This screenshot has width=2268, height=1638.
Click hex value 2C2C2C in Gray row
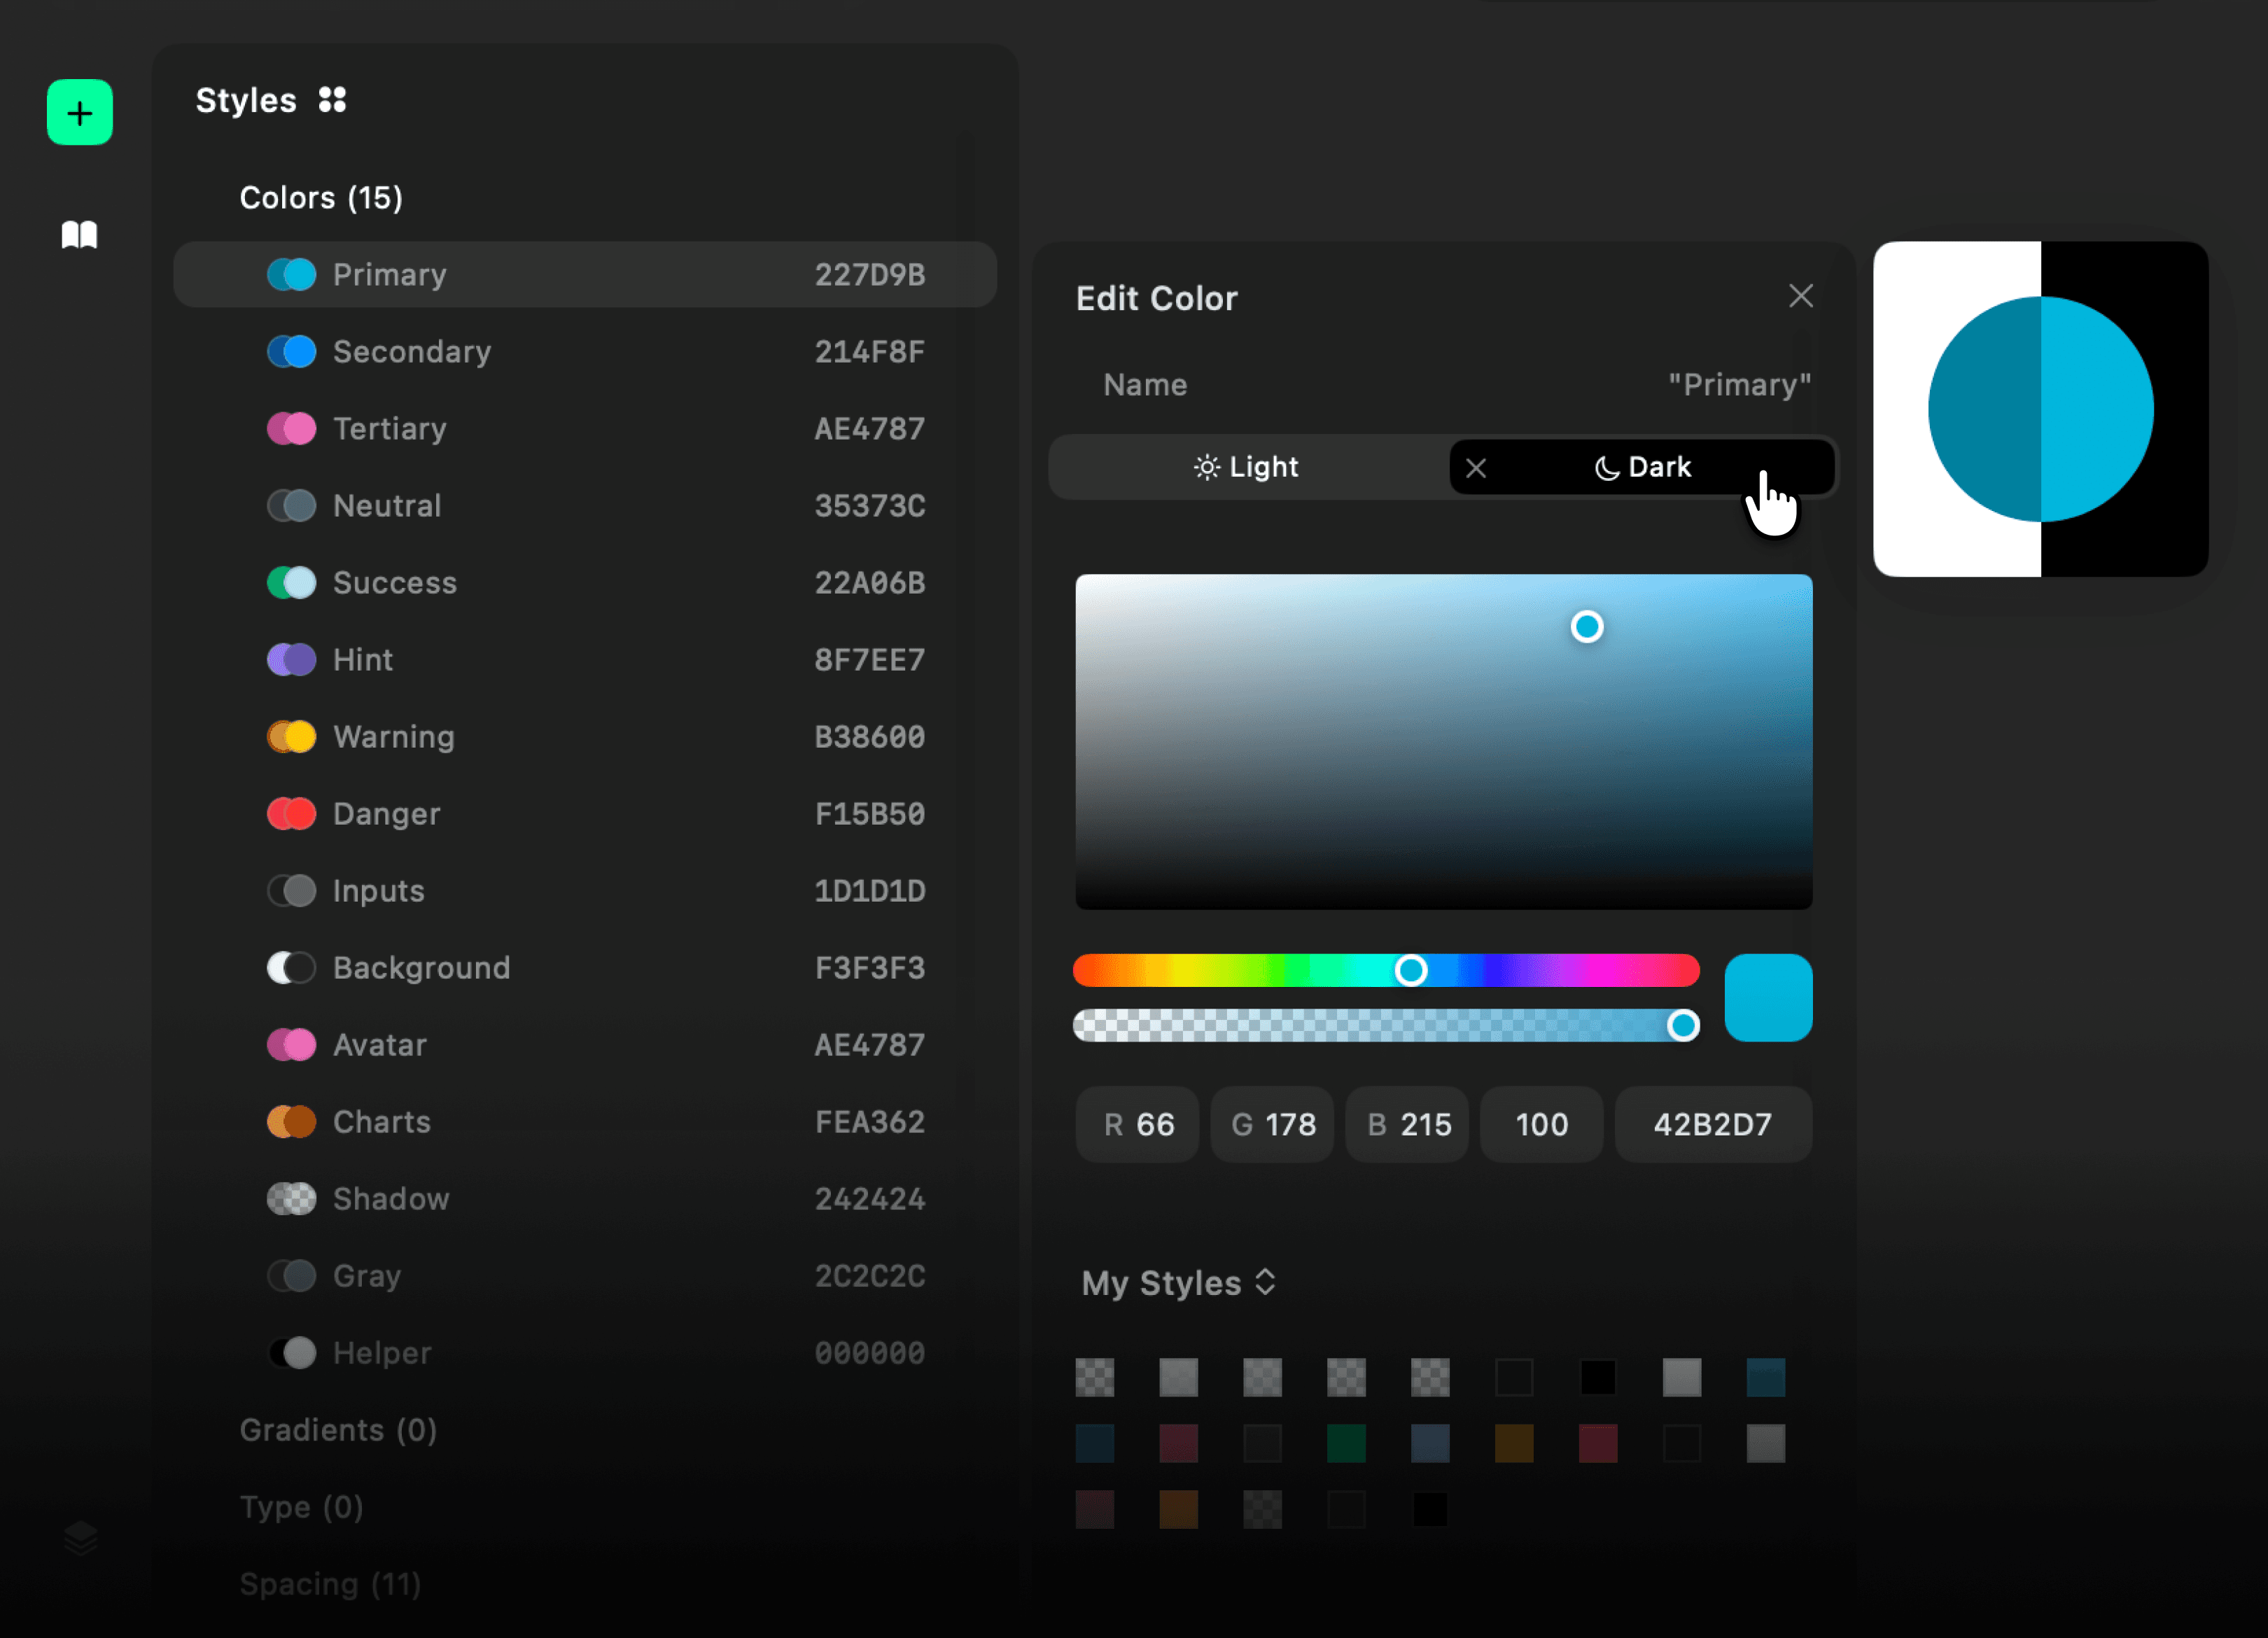tap(869, 1275)
